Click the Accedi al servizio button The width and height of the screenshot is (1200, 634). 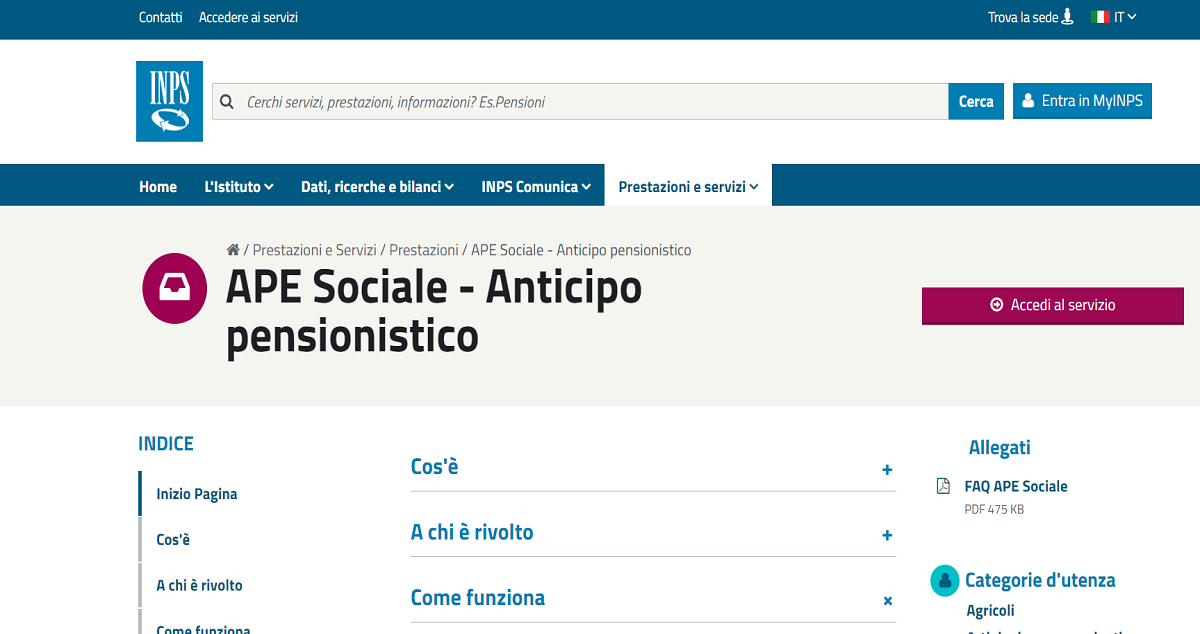(x=1053, y=305)
